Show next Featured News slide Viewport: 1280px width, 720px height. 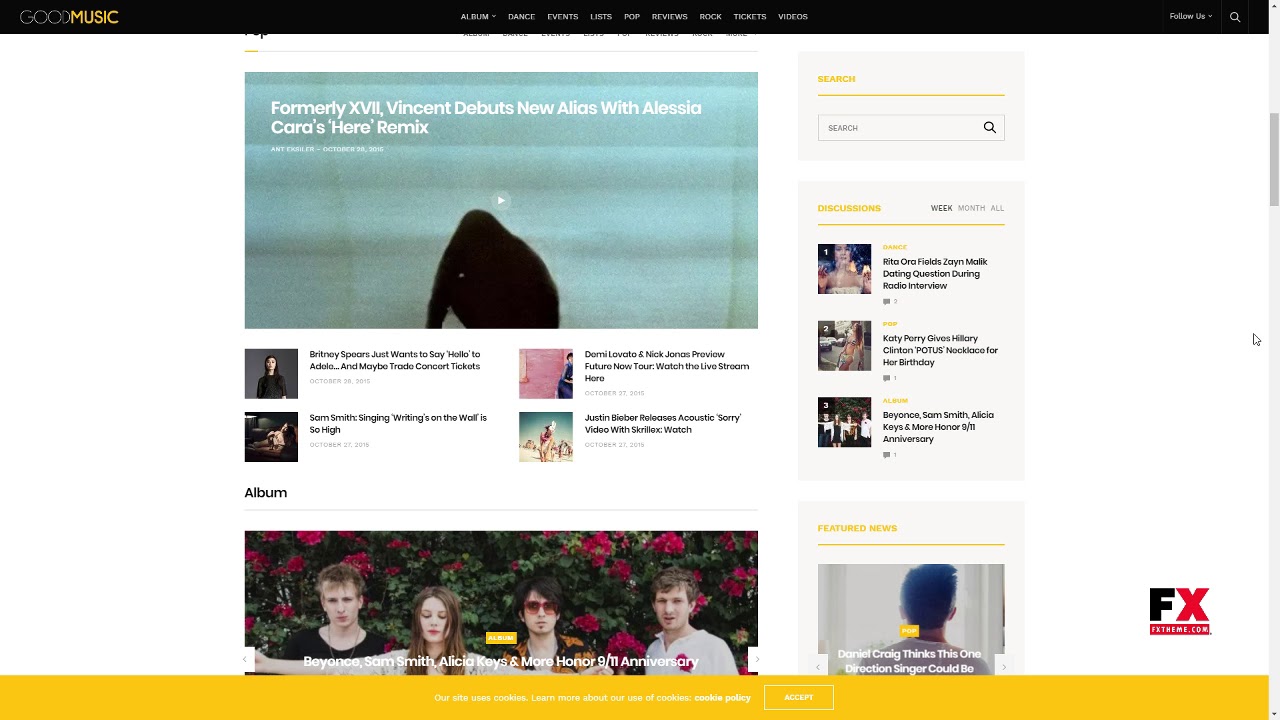click(x=1003, y=666)
